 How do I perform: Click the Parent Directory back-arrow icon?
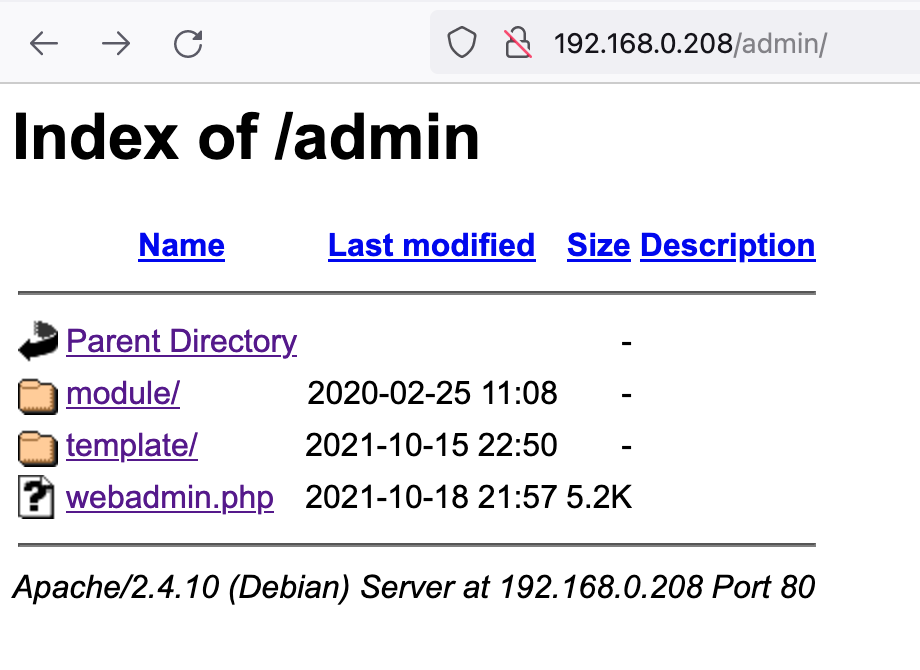point(38,342)
